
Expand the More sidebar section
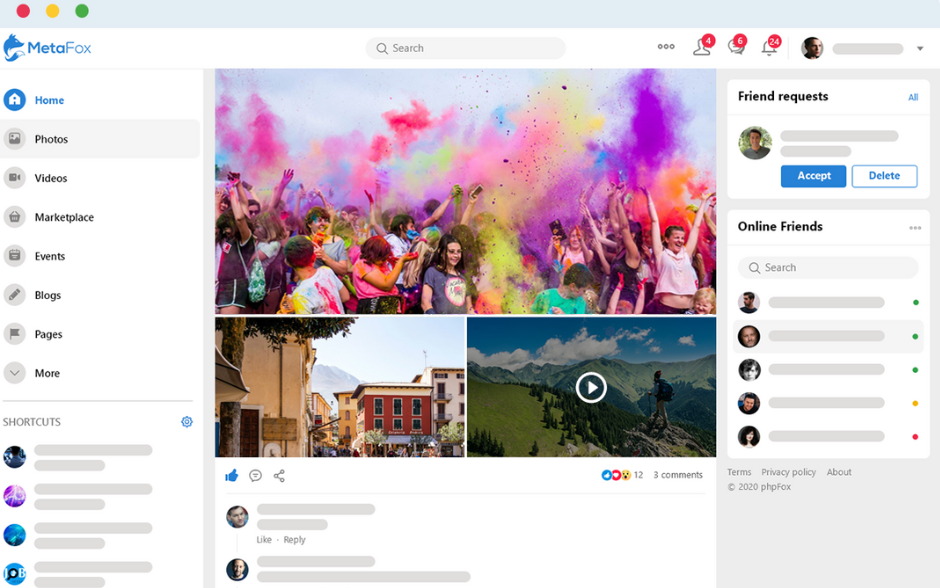47,373
